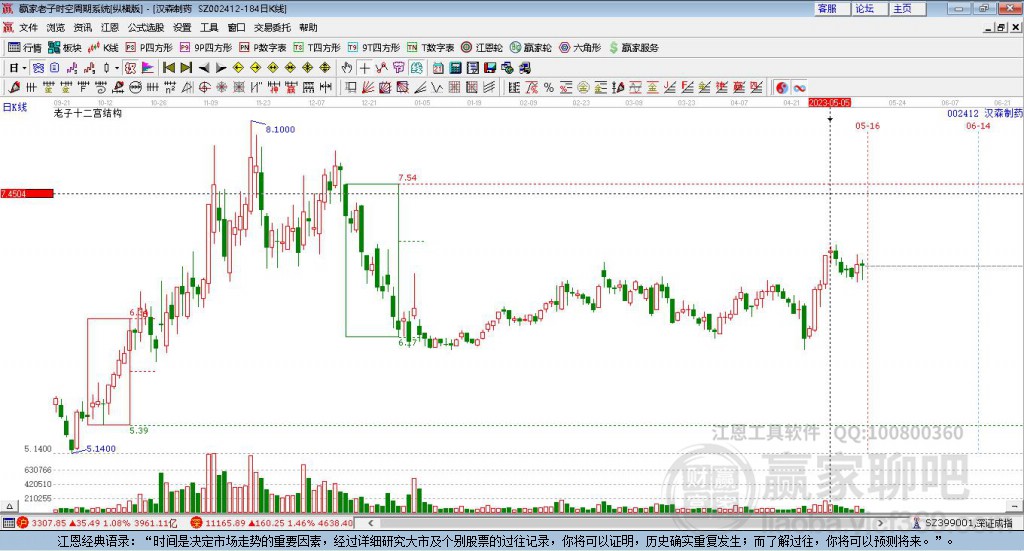Open the 帮助 menu
1024x551 pixels.
click(308, 27)
